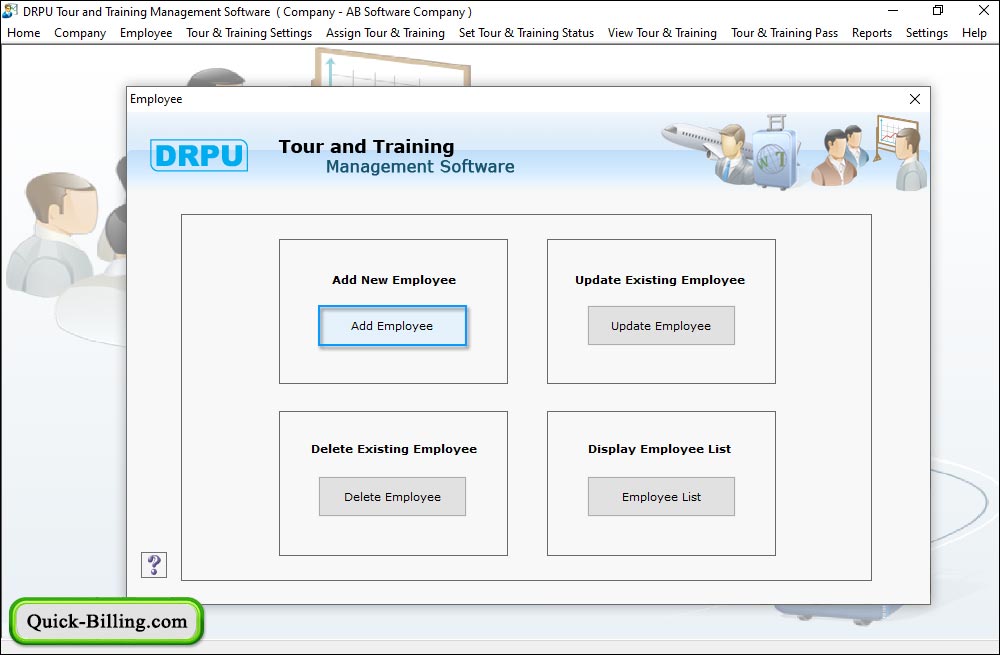Click the 'Tour and Training' banner title

click(x=367, y=147)
